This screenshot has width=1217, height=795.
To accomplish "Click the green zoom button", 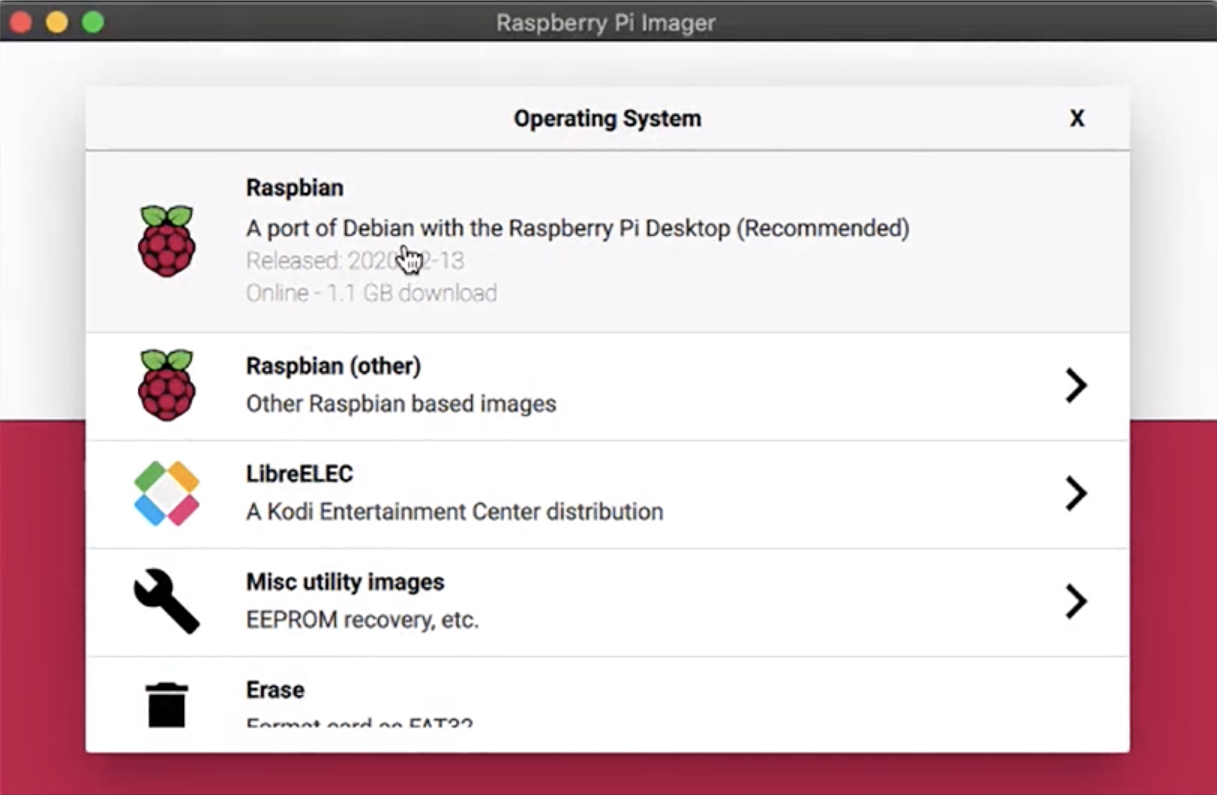I will click(92, 20).
